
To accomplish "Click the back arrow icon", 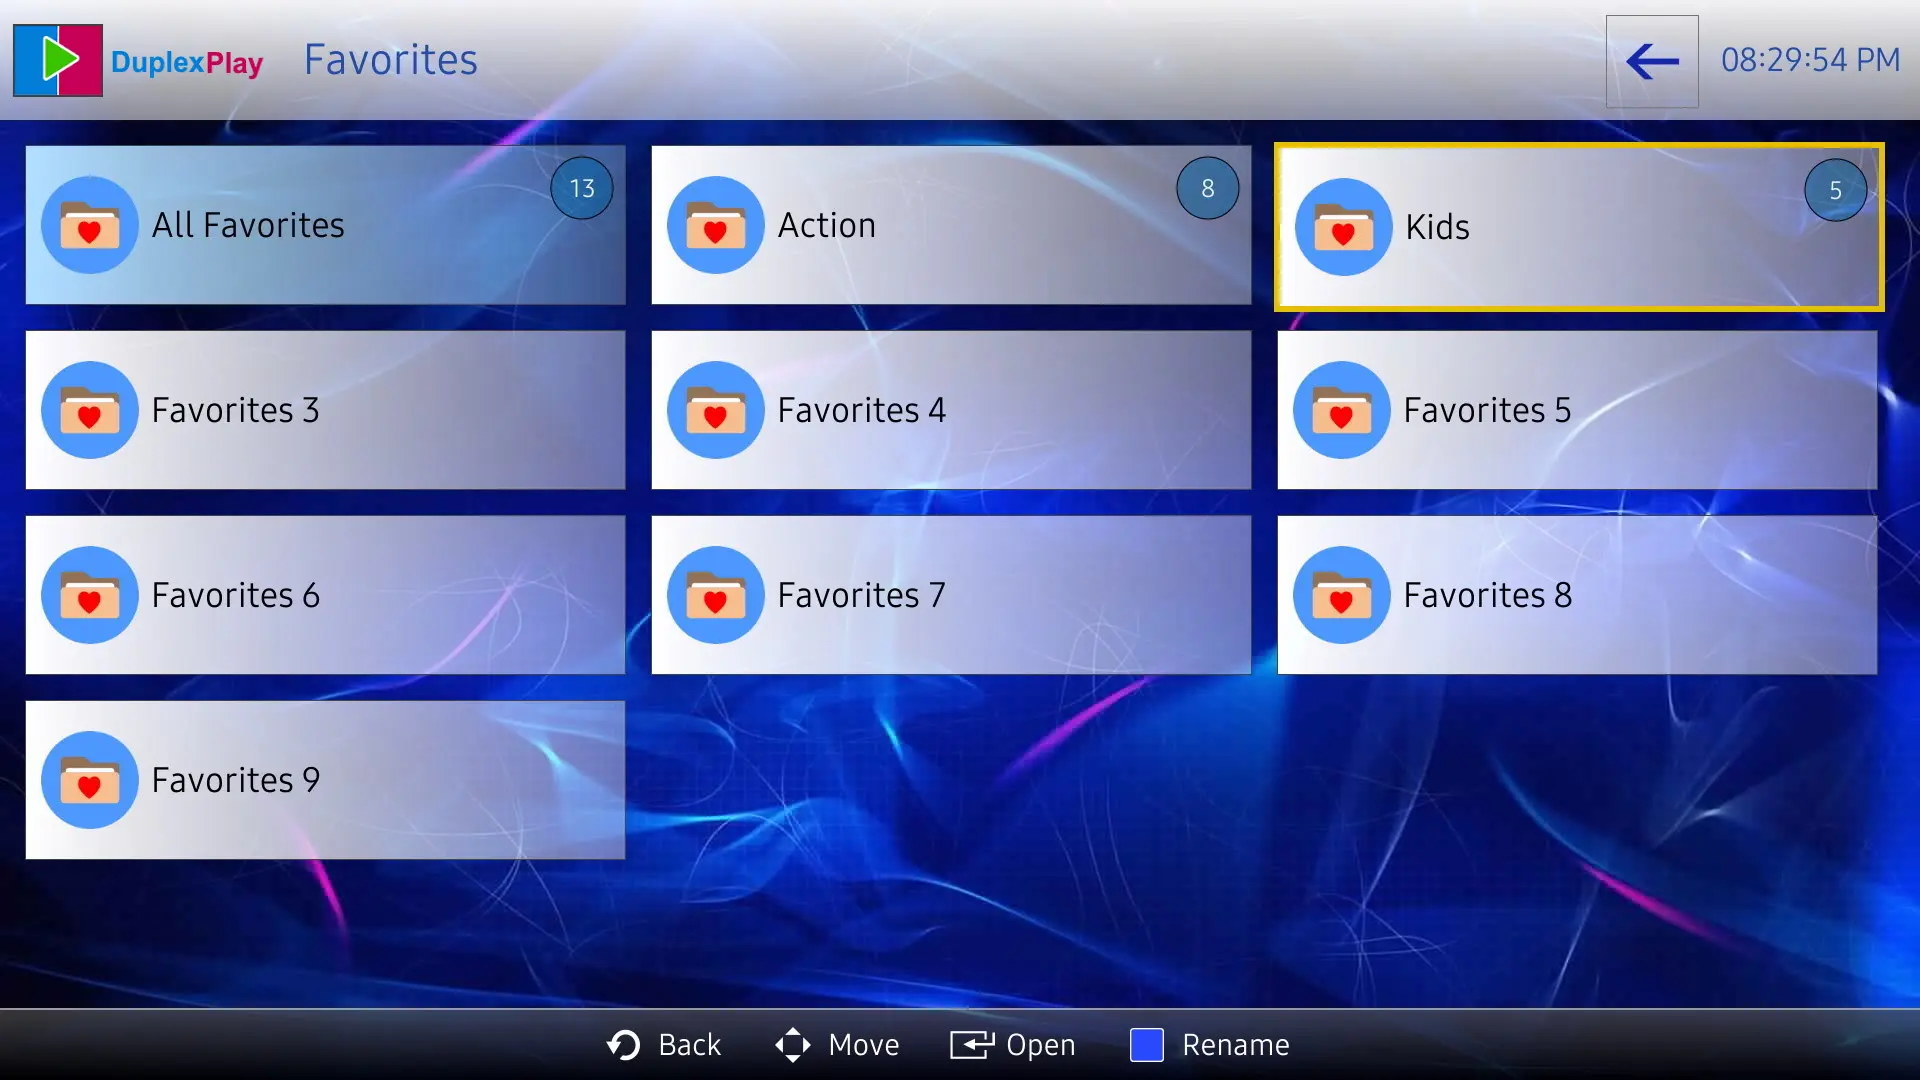I will [x=1651, y=61].
